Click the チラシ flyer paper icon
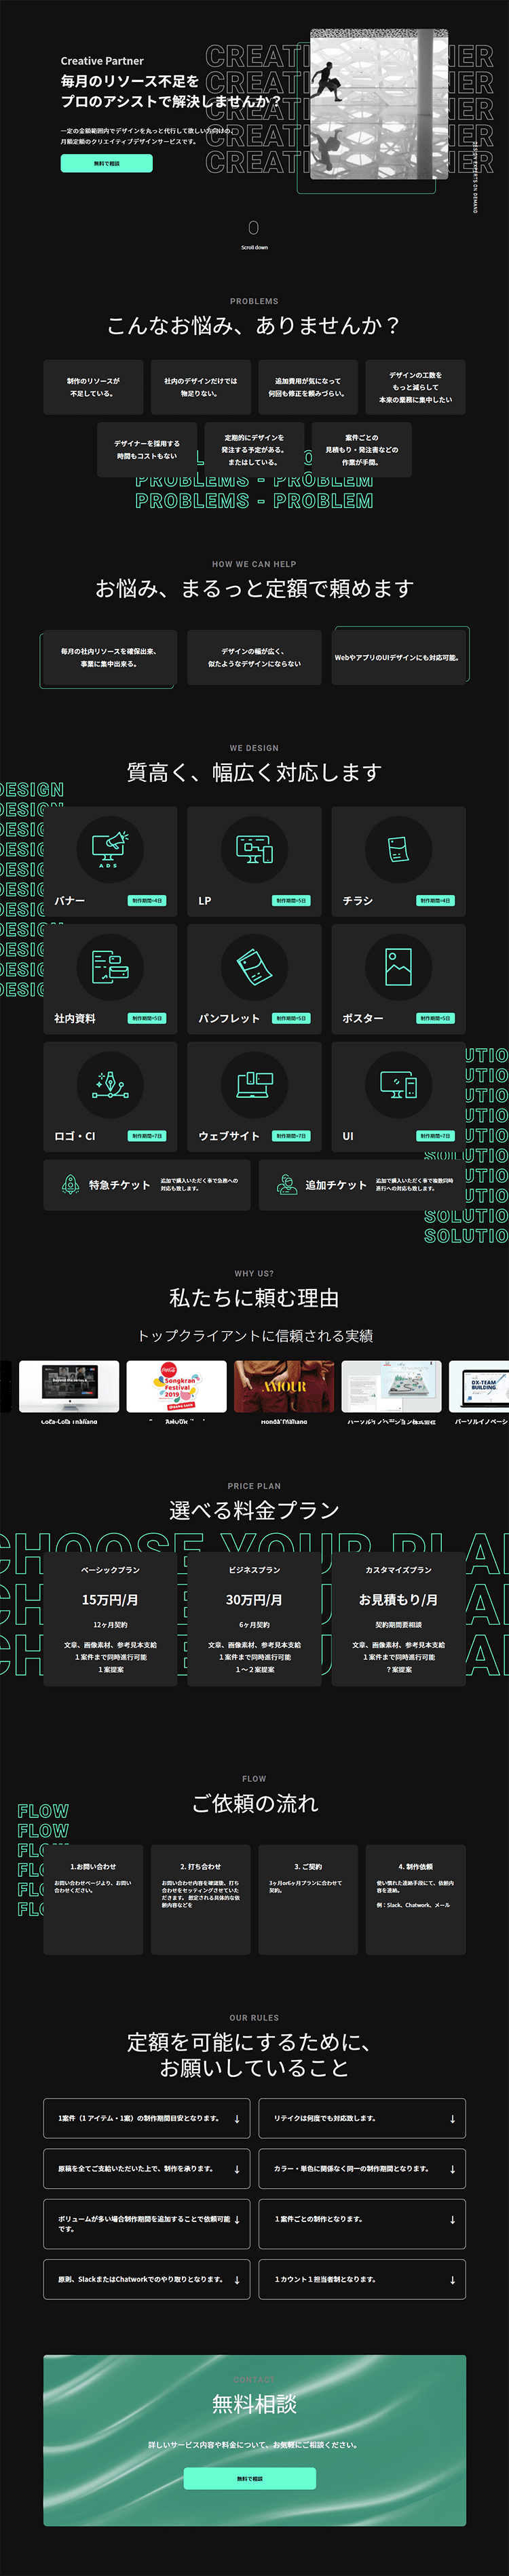The width and height of the screenshot is (509, 2576). pos(398,848)
